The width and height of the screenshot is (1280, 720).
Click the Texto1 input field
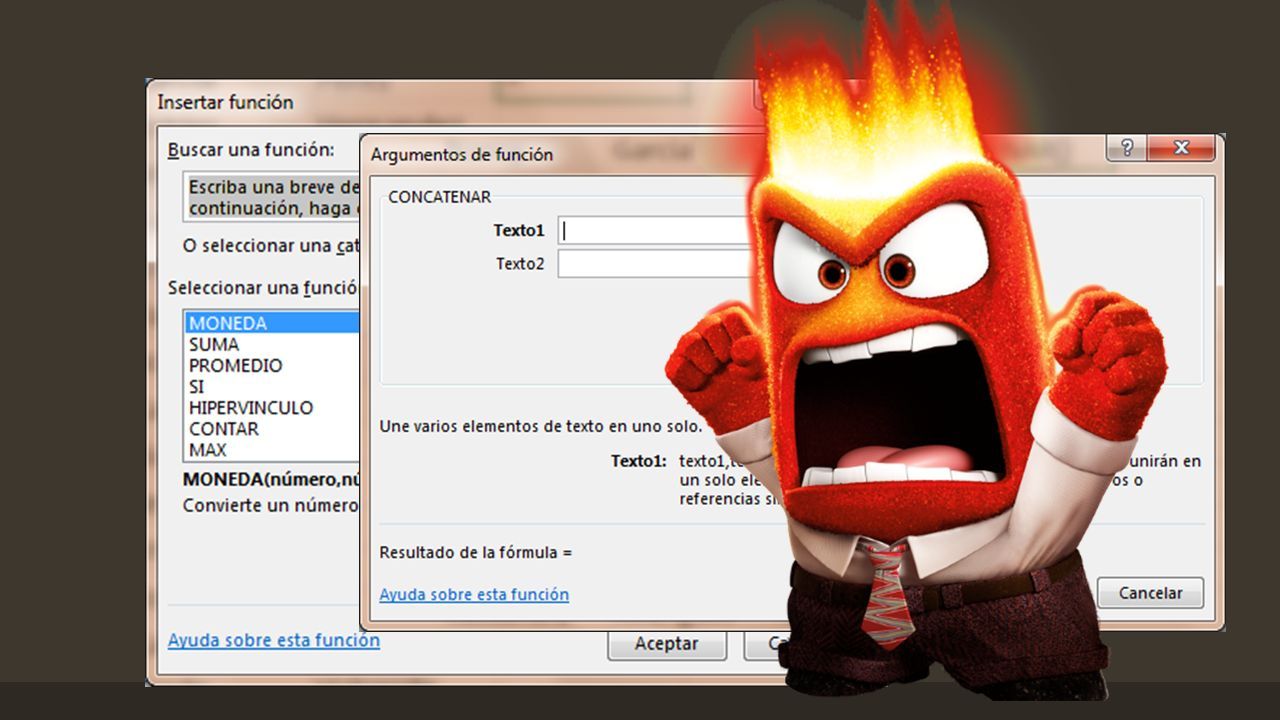point(655,231)
